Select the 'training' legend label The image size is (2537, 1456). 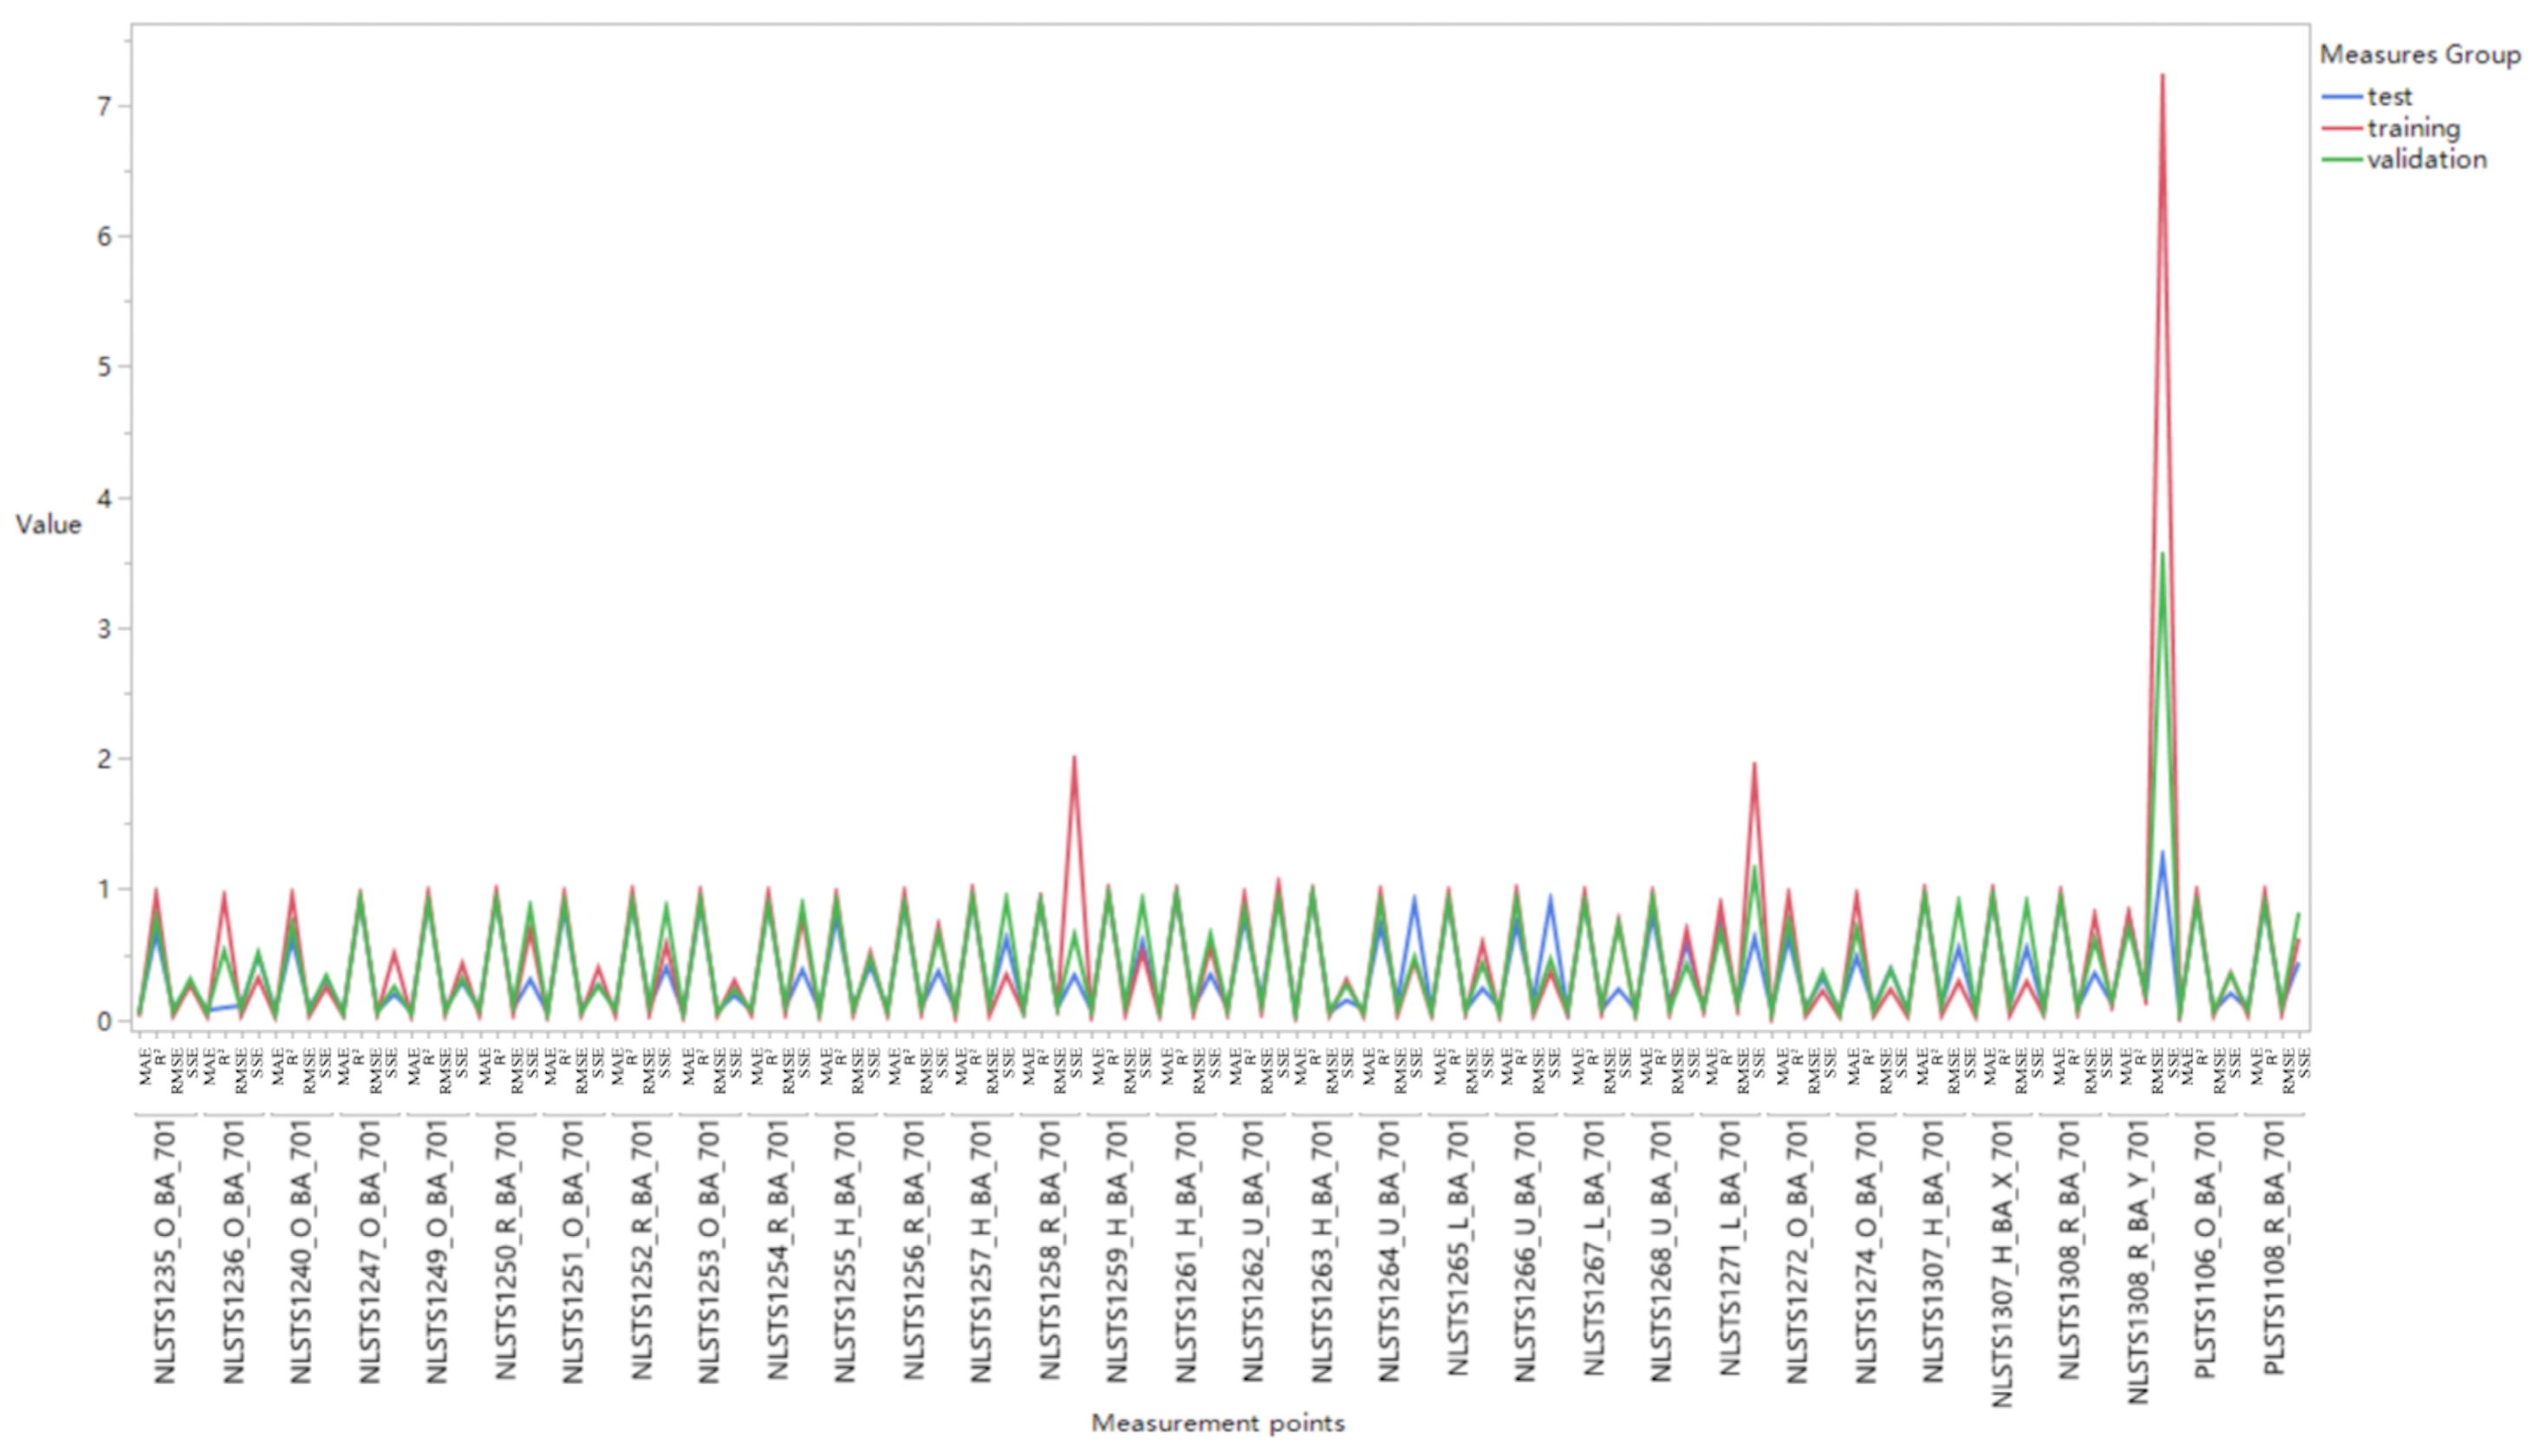tap(2413, 128)
